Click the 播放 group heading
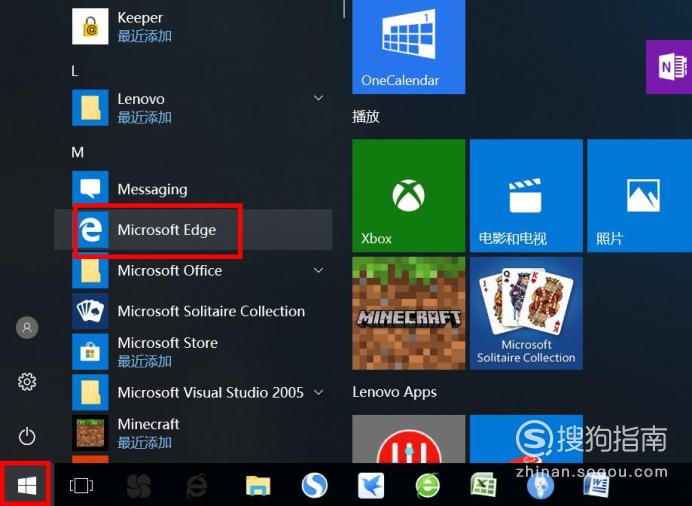Image resolution: width=692 pixels, height=506 pixels. (365, 116)
